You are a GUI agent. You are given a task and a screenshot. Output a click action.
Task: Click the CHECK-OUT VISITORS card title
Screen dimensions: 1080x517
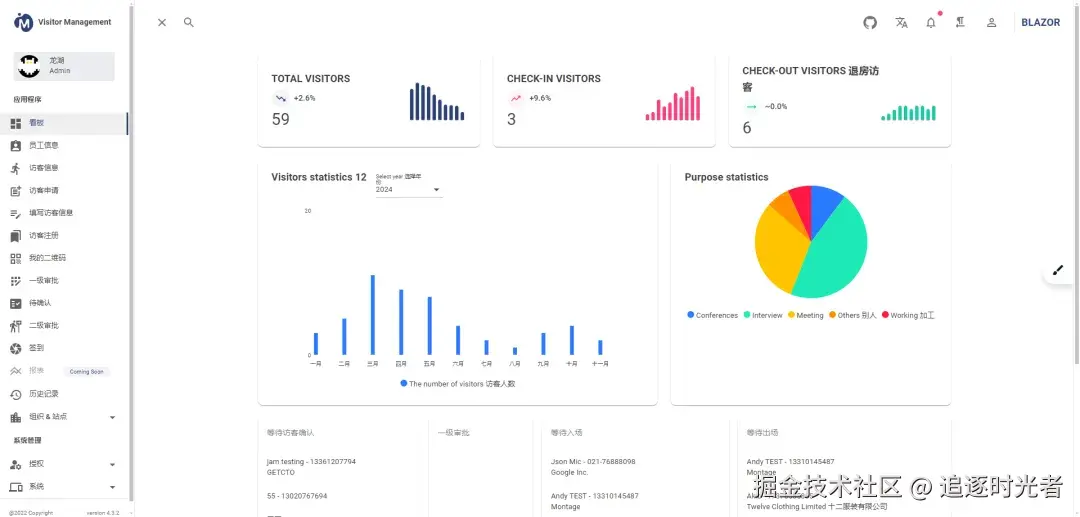point(811,79)
